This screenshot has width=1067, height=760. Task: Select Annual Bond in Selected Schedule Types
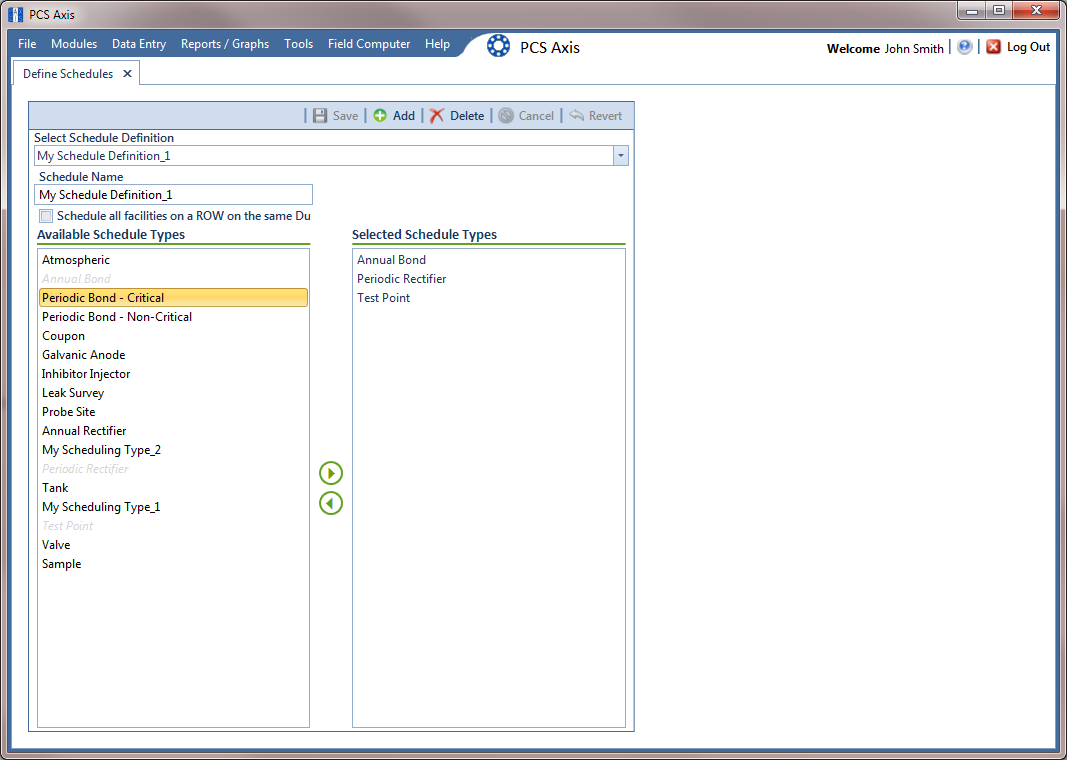489,260
